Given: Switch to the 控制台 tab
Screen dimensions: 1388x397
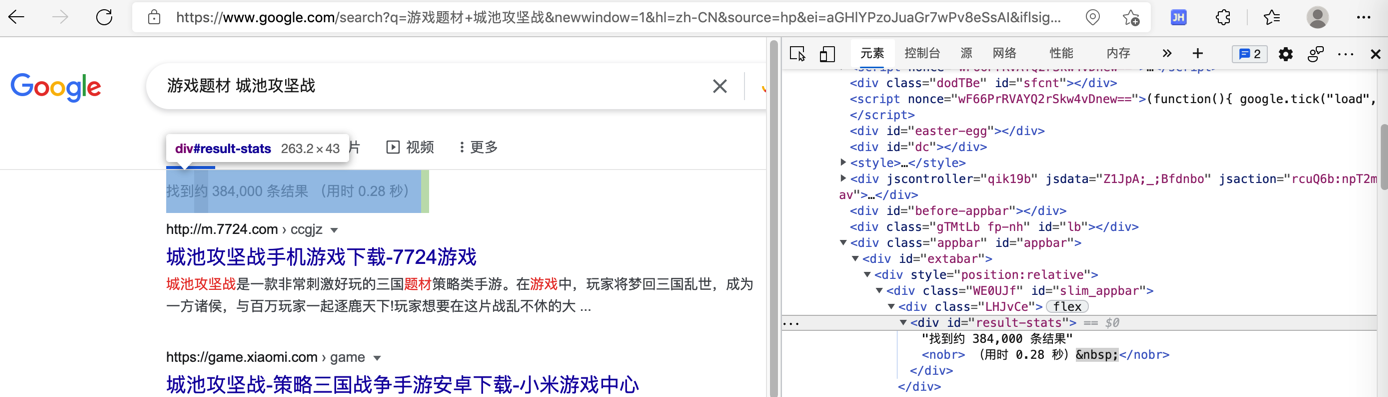Looking at the screenshot, I should [922, 54].
